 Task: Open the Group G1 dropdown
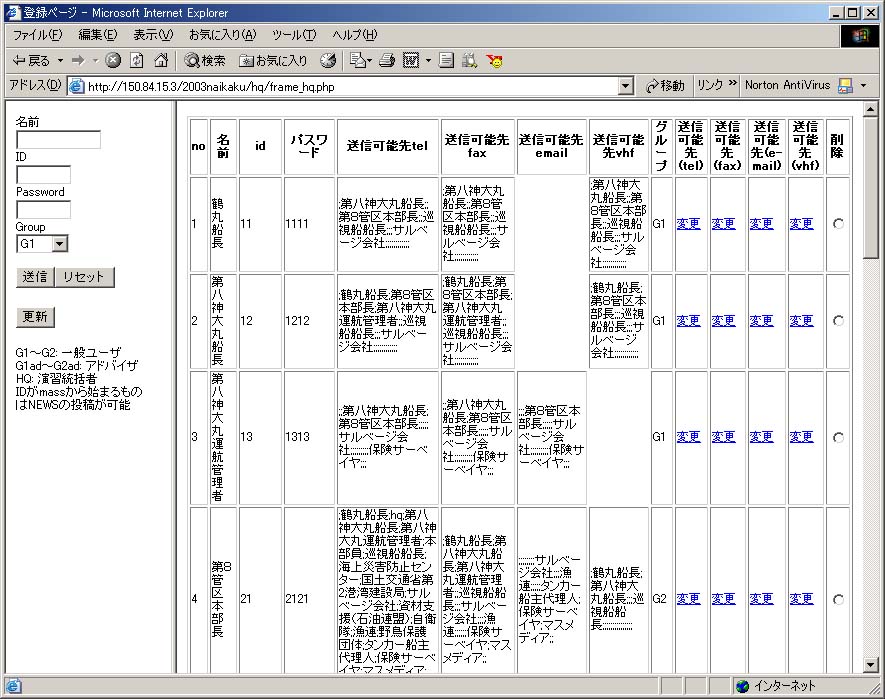(60, 244)
